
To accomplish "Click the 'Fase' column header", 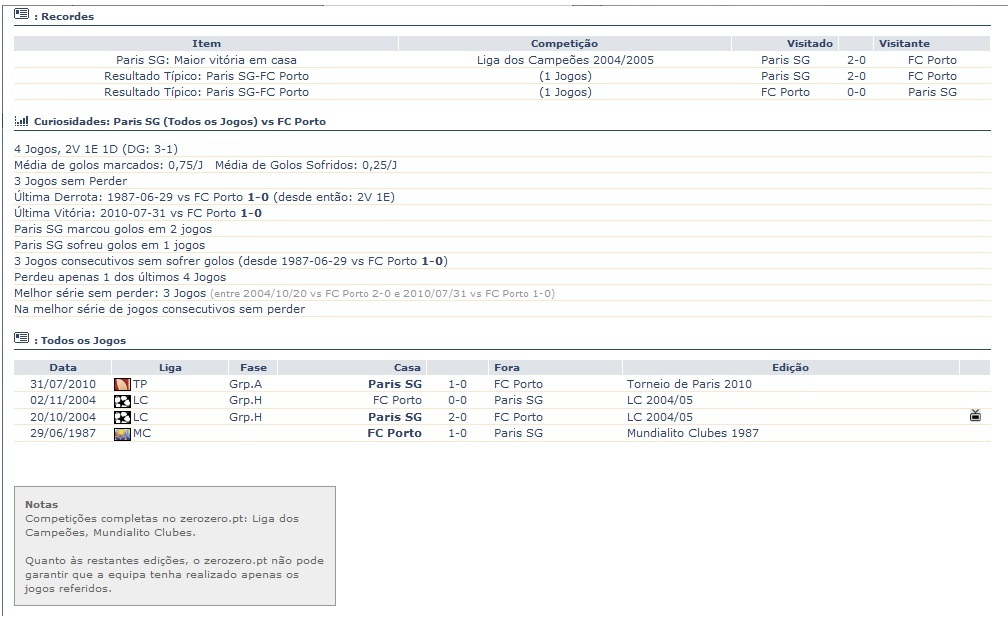I will coord(253,368).
